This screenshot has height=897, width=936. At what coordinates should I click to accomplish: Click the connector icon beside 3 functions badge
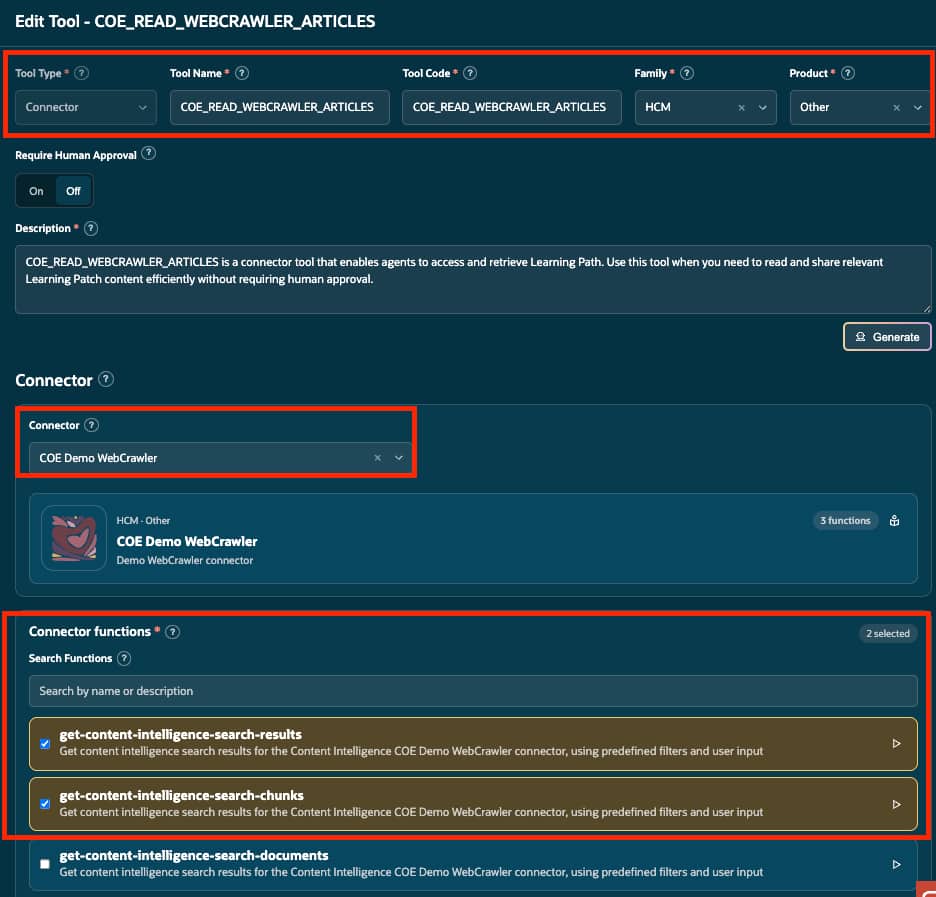(x=894, y=520)
